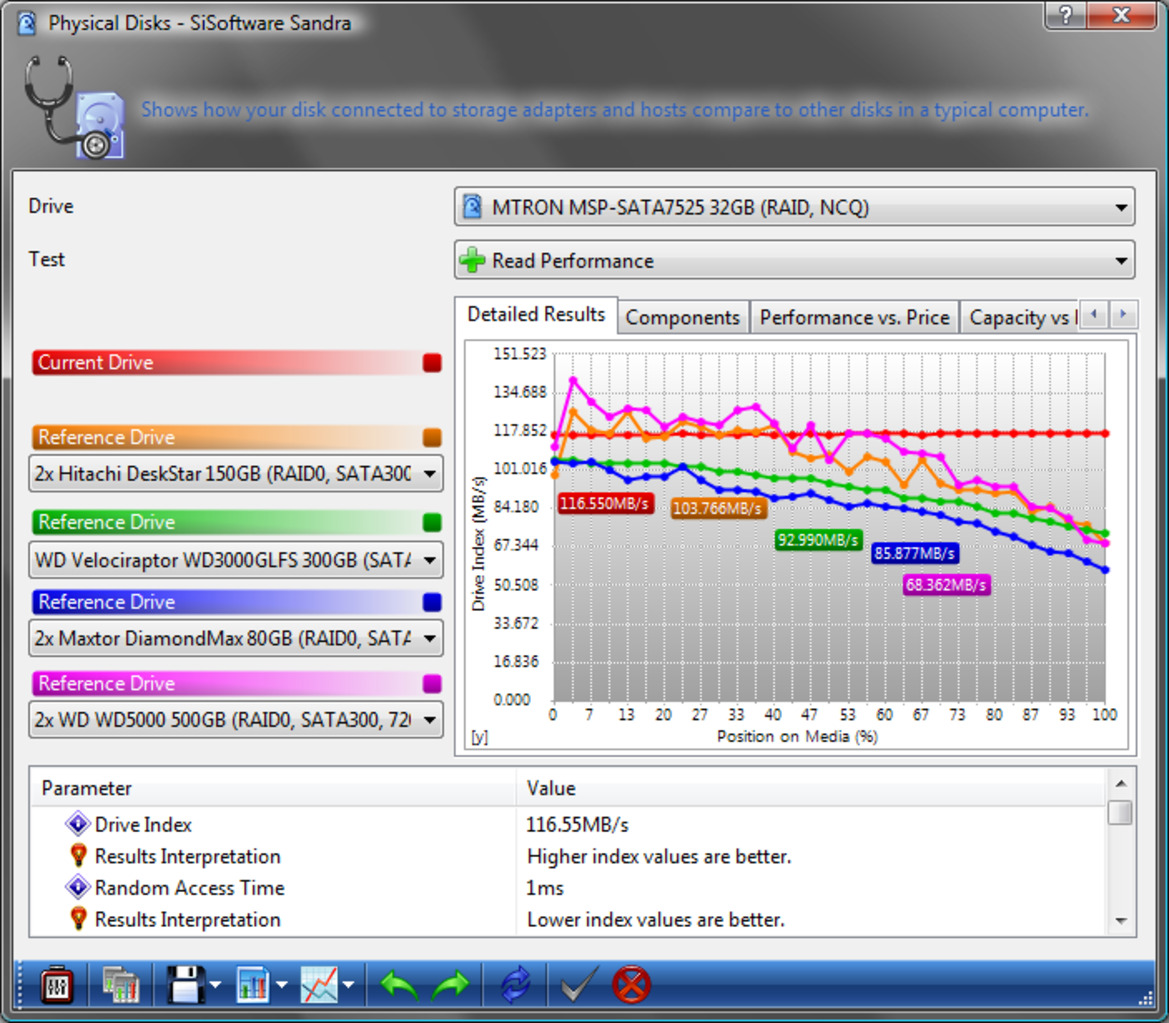Click the 68.362MB/s magenta graph label
Viewport: 1169px width, 1023px height.
[x=946, y=585]
